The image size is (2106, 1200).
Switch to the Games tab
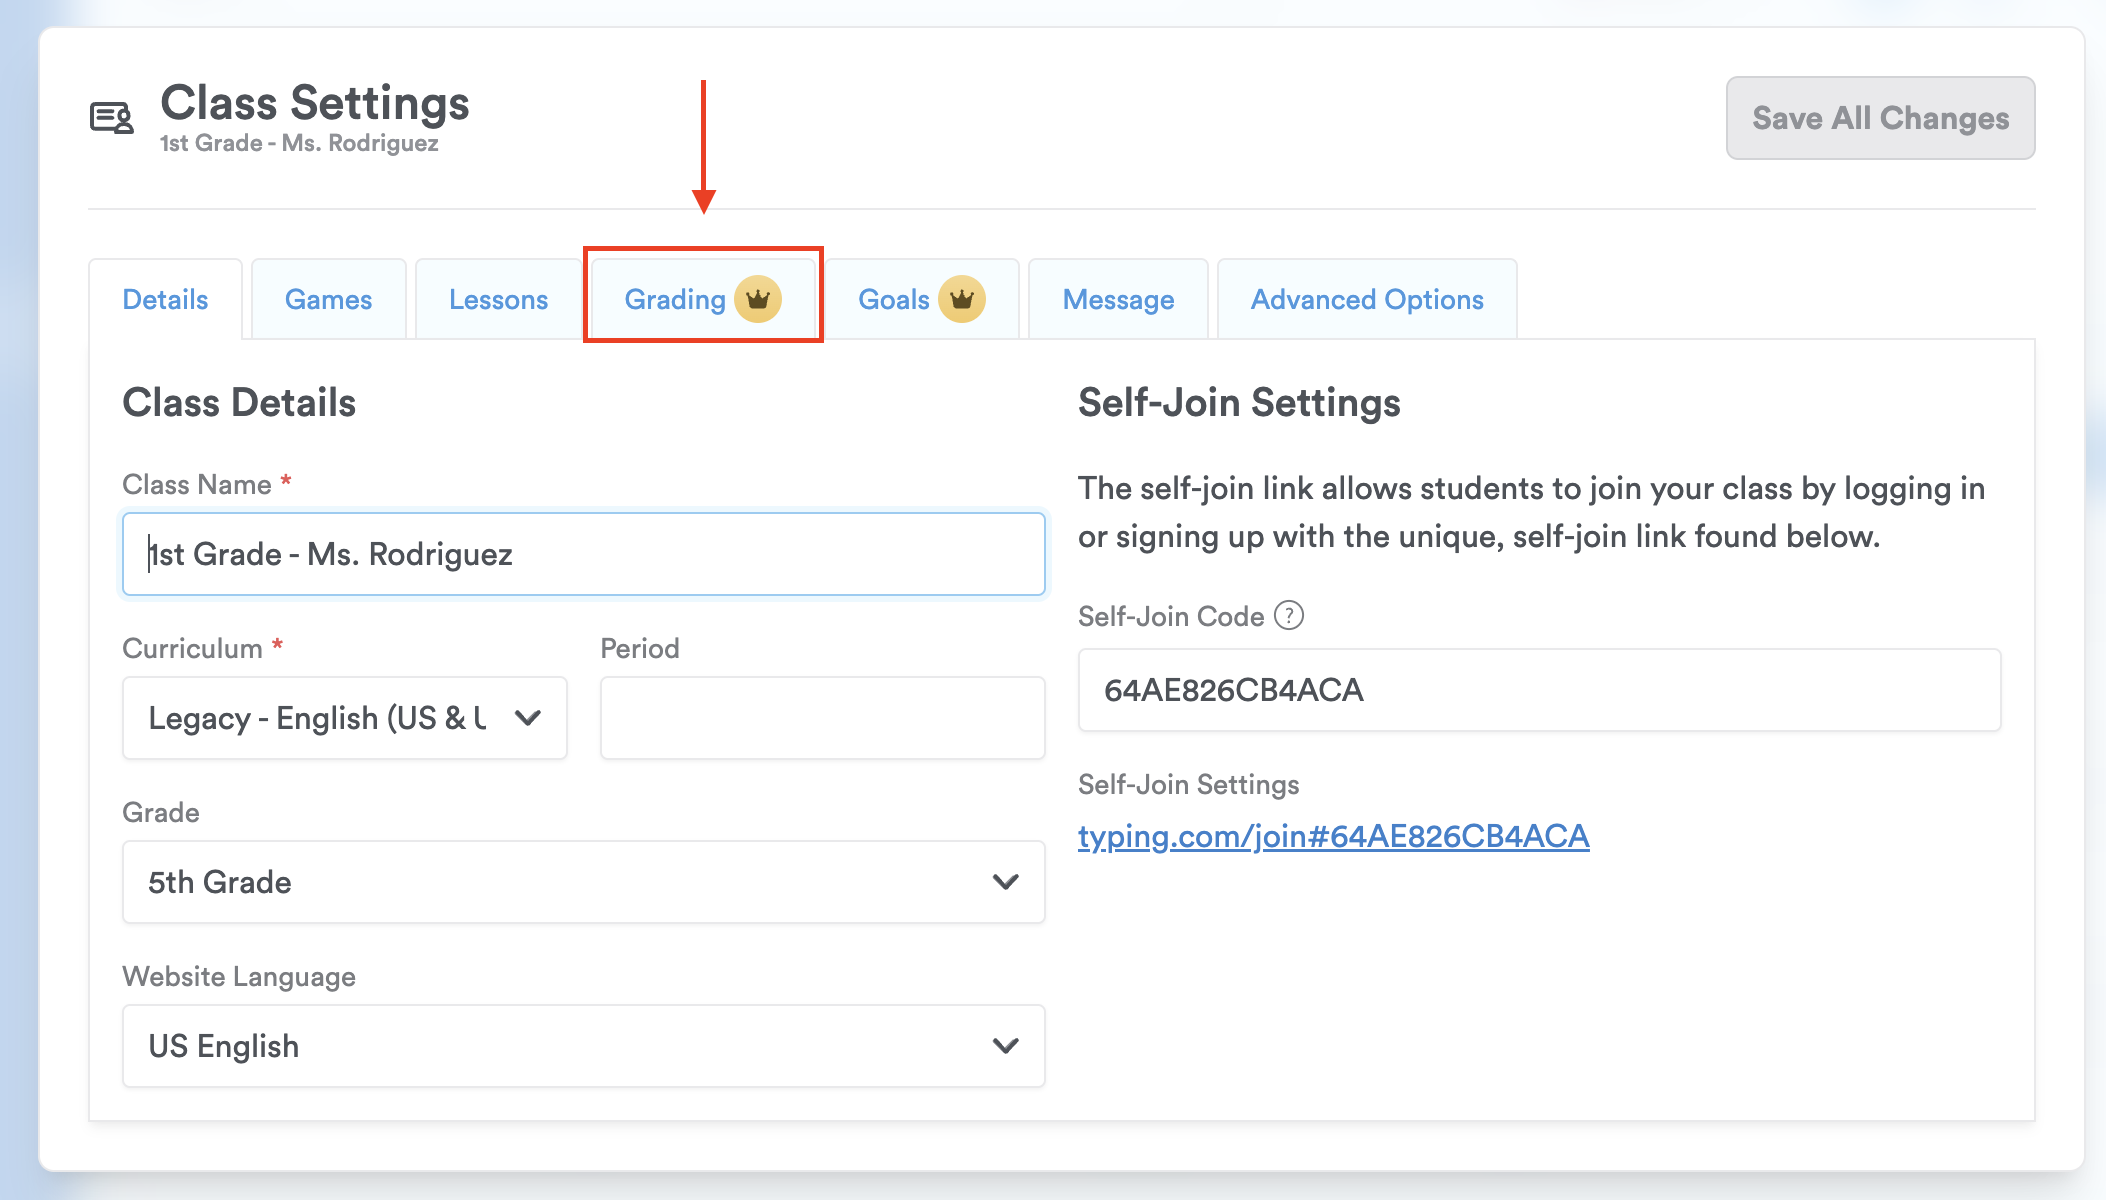[x=328, y=300]
